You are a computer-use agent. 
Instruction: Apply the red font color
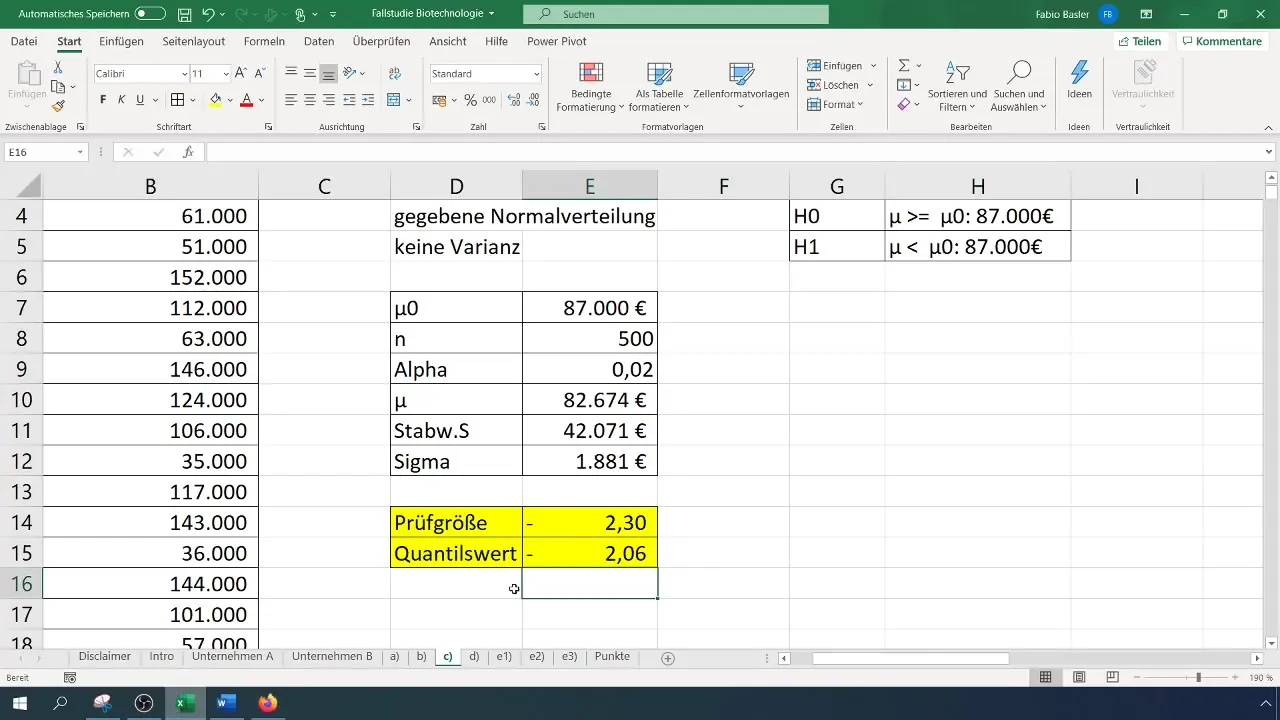tap(246, 100)
